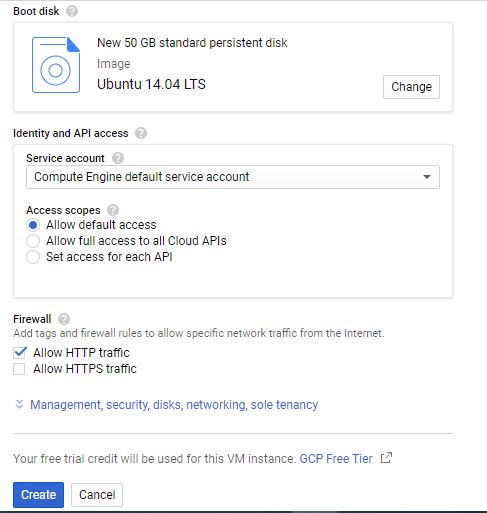Open the Identity and API access help icon
The image size is (487, 513).
pyautogui.click(x=141, y=133)
